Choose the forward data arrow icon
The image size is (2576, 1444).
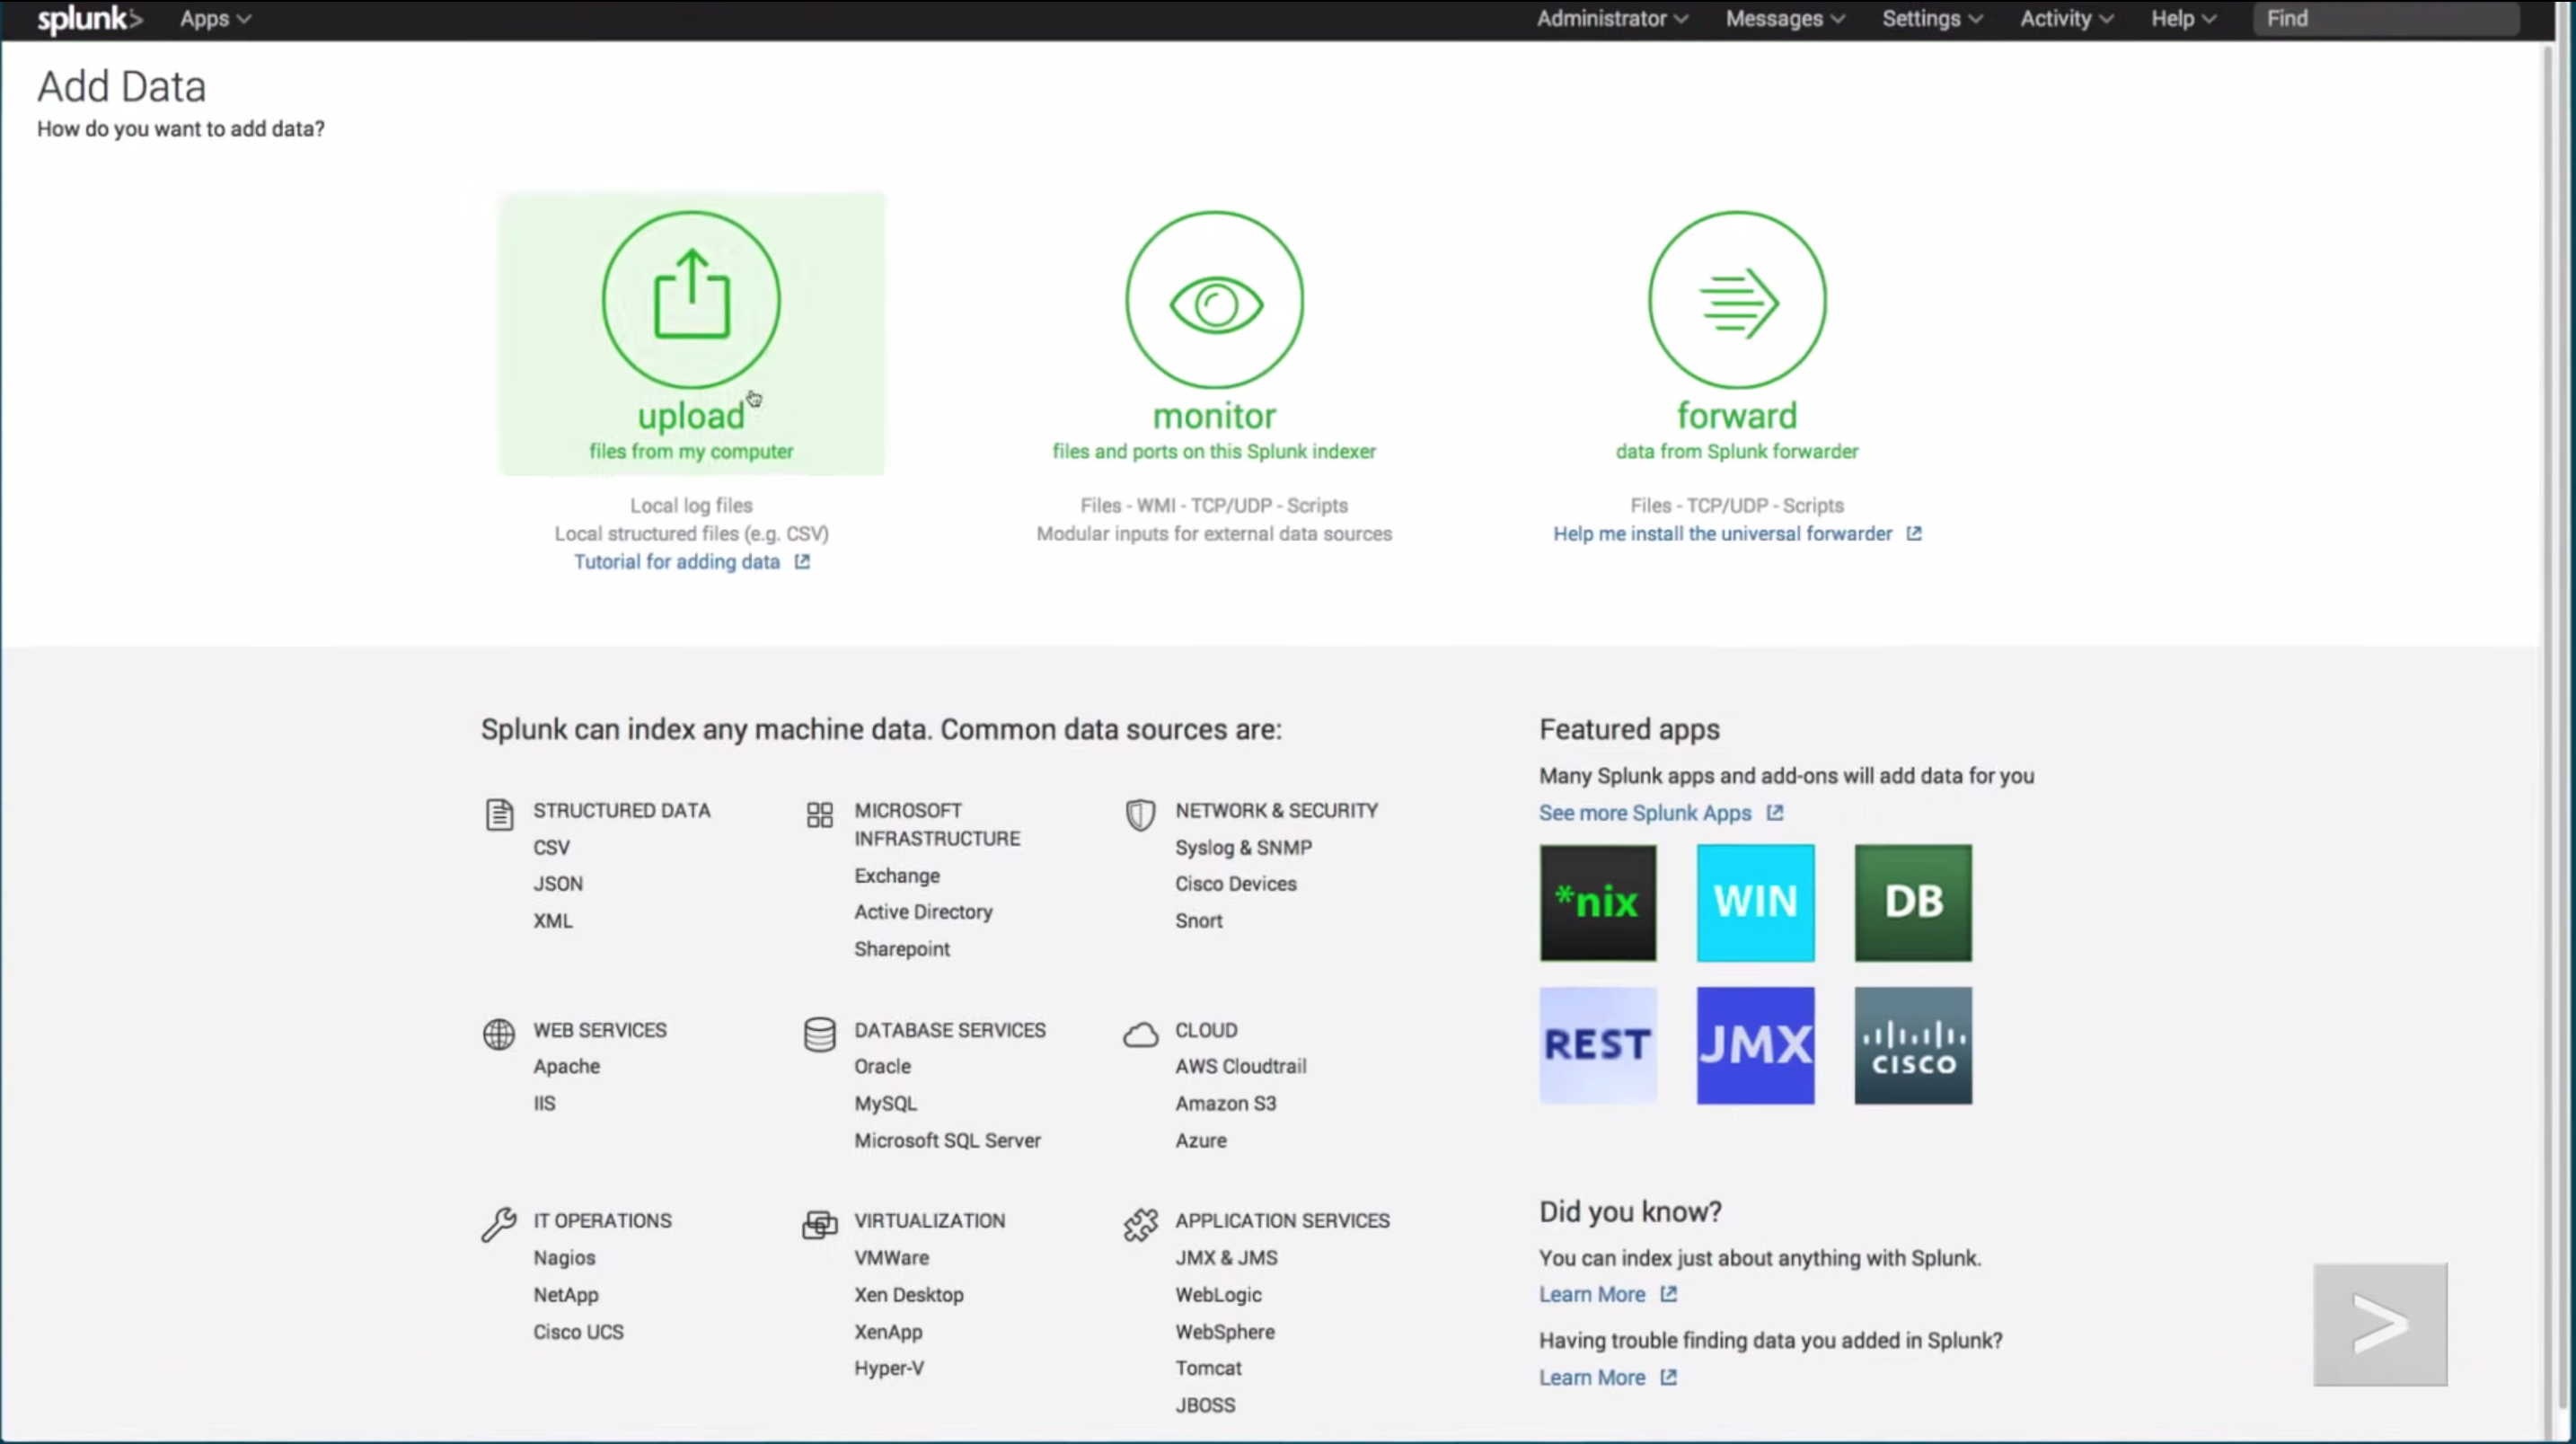(1737, 299)
